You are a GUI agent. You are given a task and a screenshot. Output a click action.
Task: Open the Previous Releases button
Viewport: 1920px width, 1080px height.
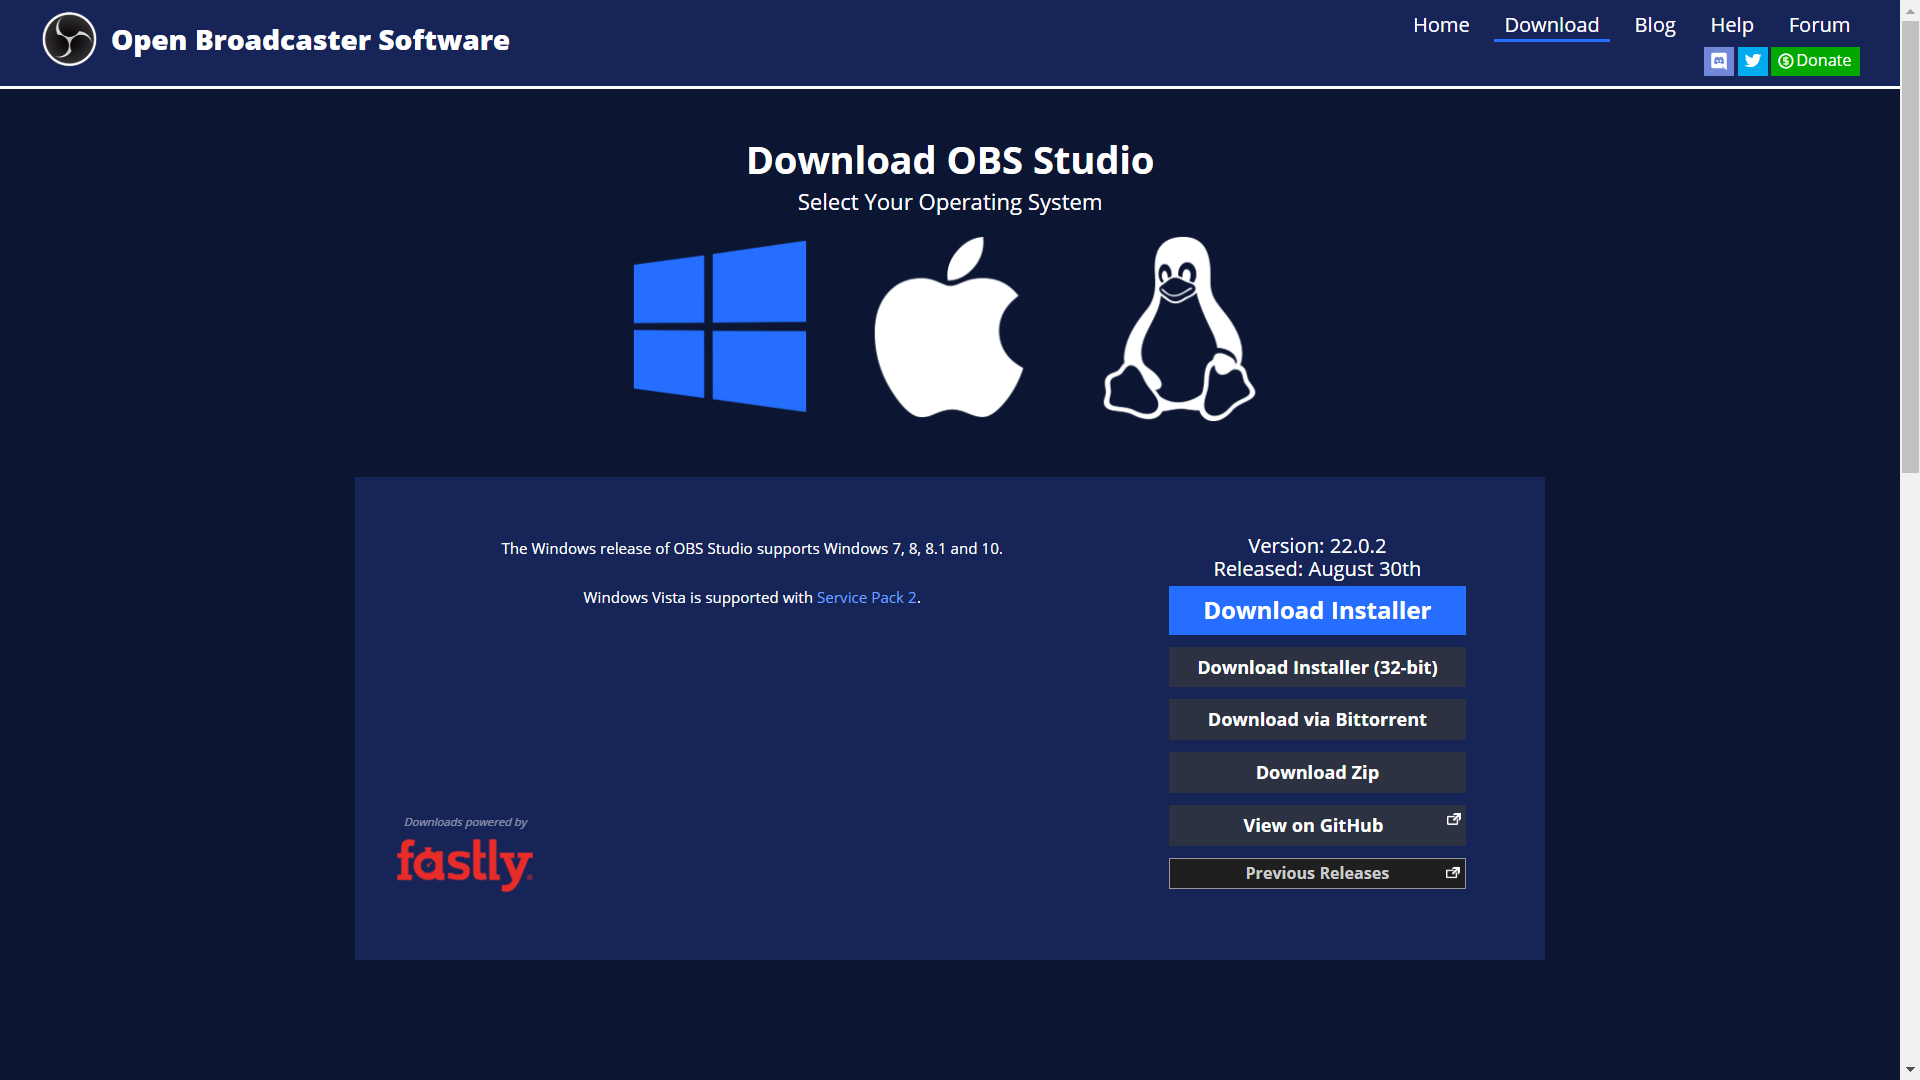pos(1317,873)
